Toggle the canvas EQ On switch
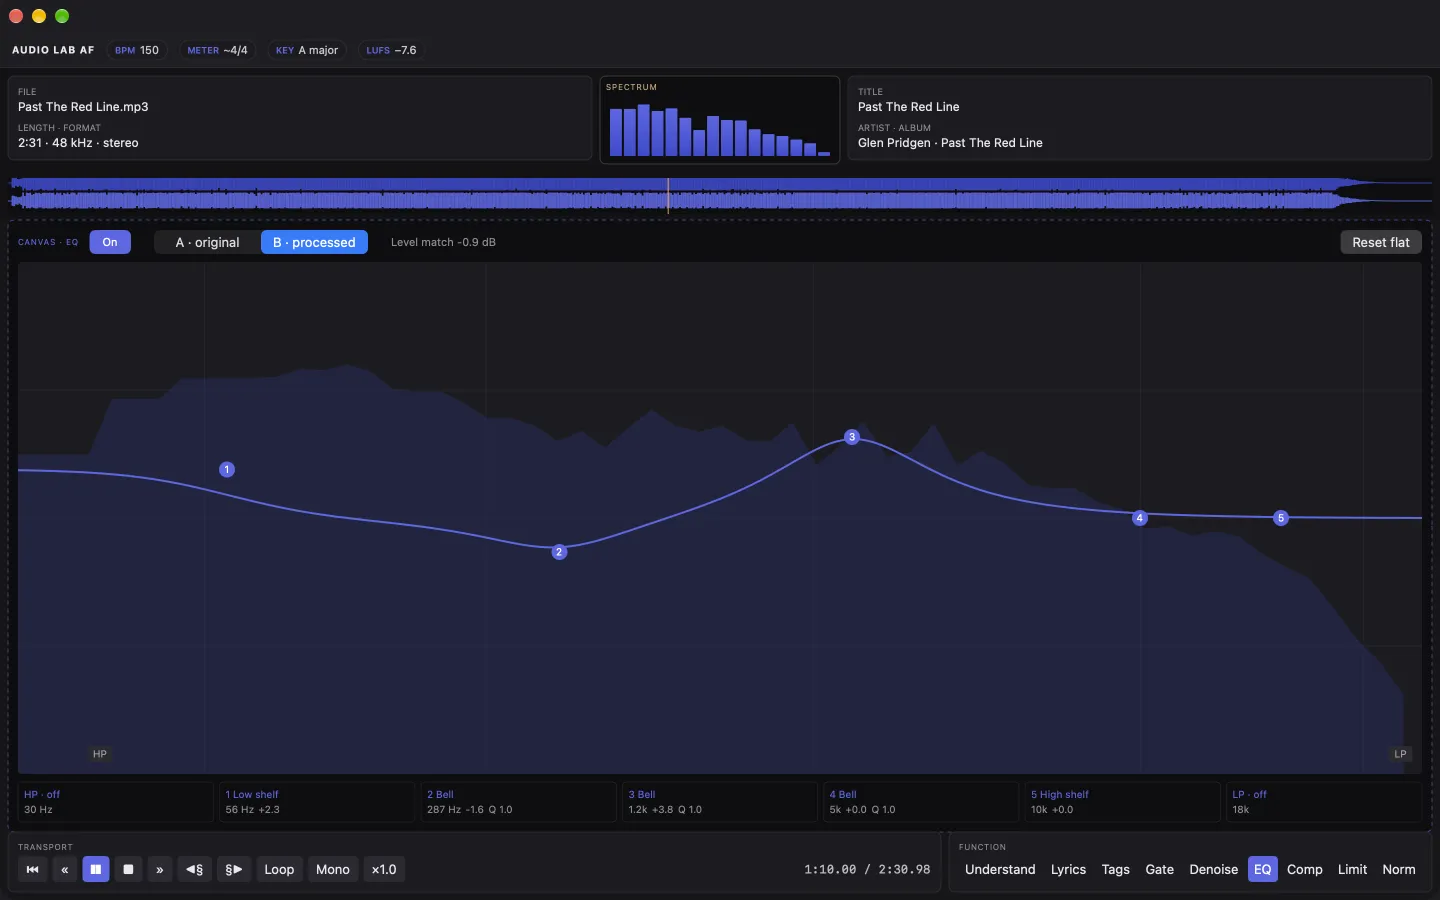 110,242
